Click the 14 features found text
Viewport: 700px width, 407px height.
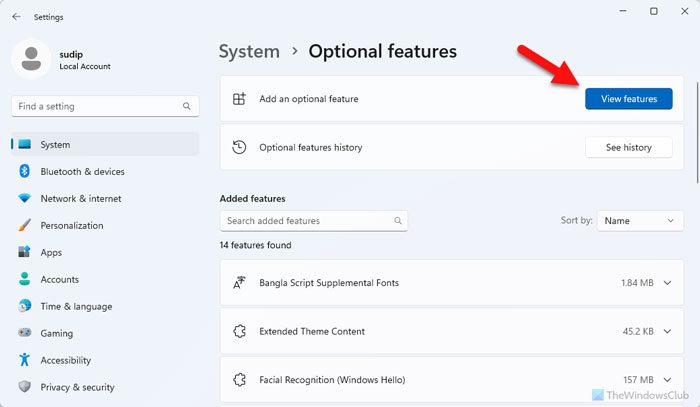tap(255, 245)
